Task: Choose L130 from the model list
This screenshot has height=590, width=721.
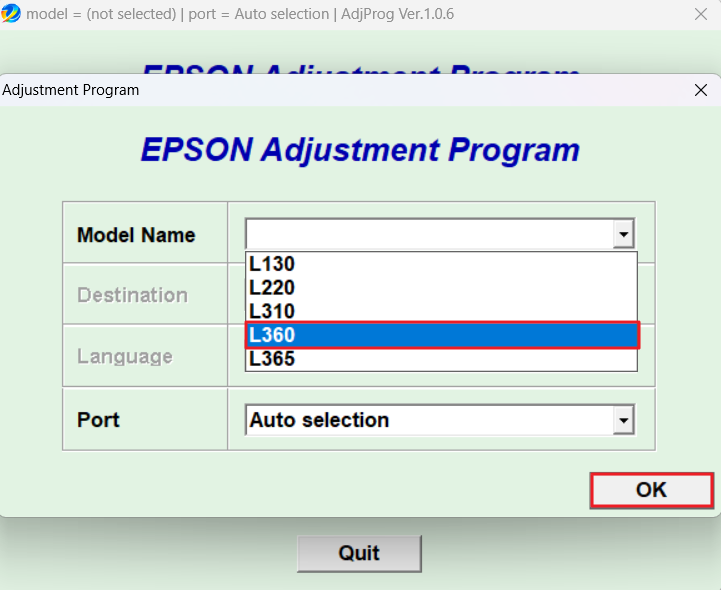Action: point(441,264)
